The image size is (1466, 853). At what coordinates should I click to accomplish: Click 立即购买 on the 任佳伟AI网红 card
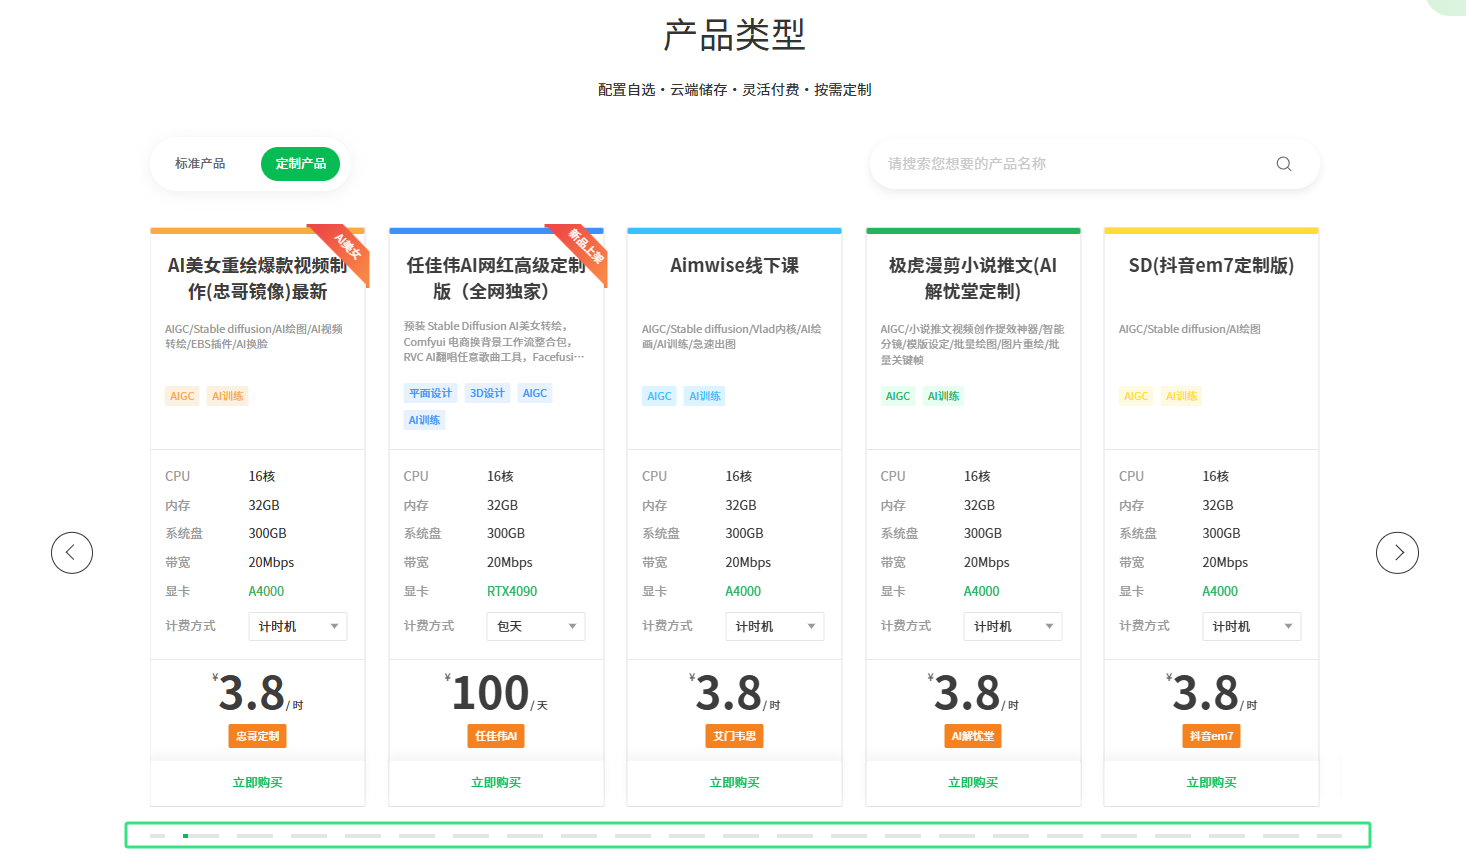[496, 783]
